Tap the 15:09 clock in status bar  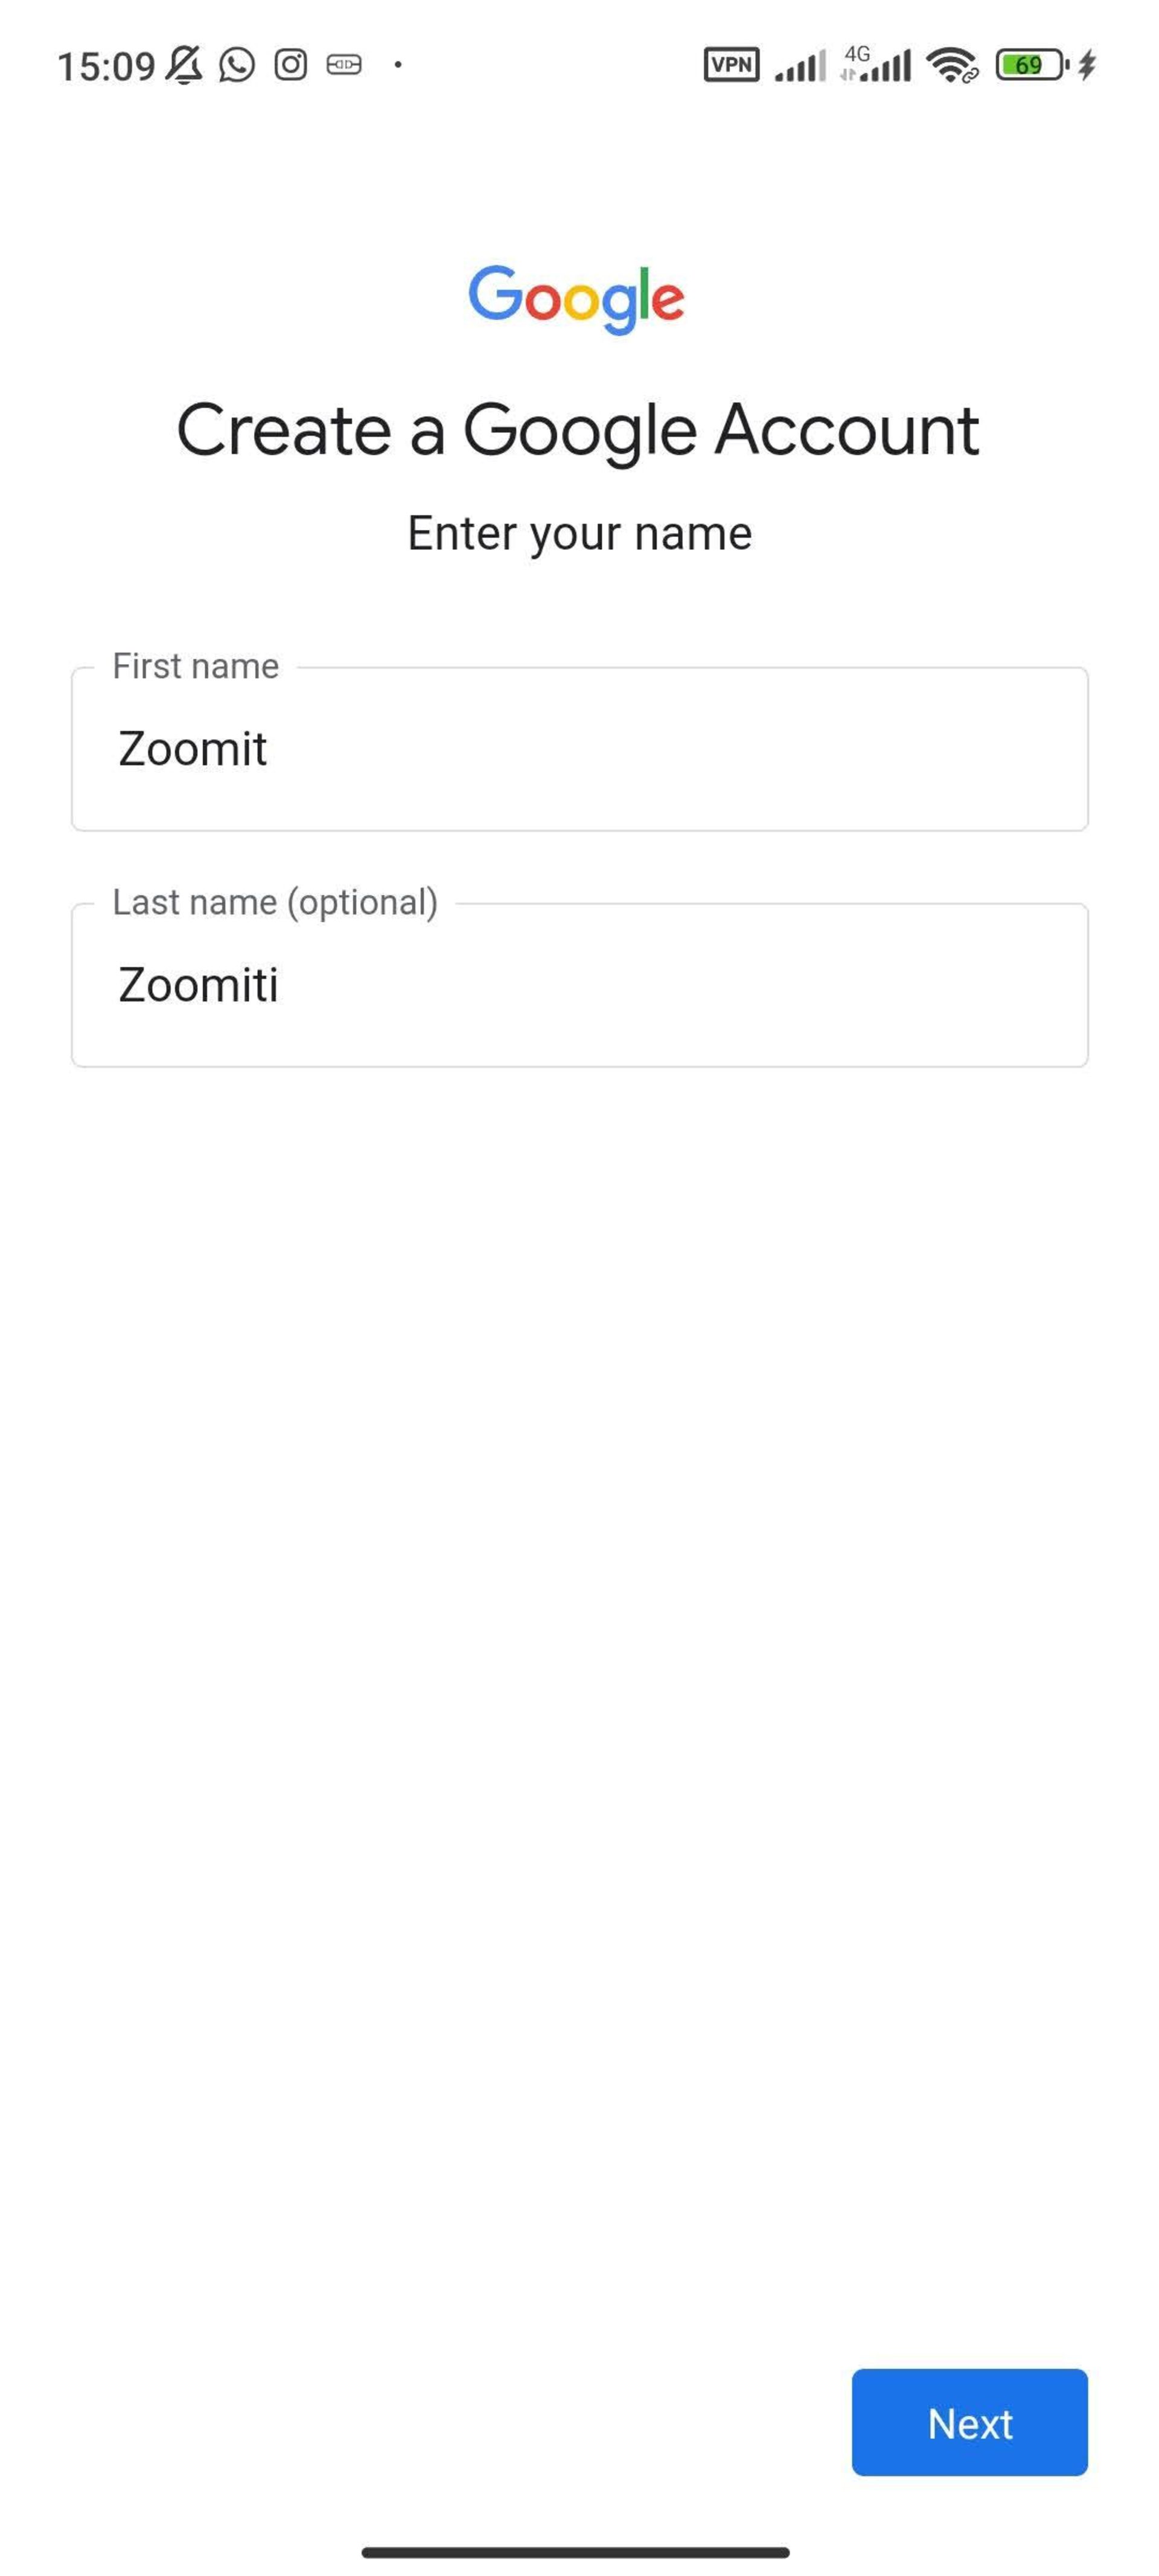point(106,66)
